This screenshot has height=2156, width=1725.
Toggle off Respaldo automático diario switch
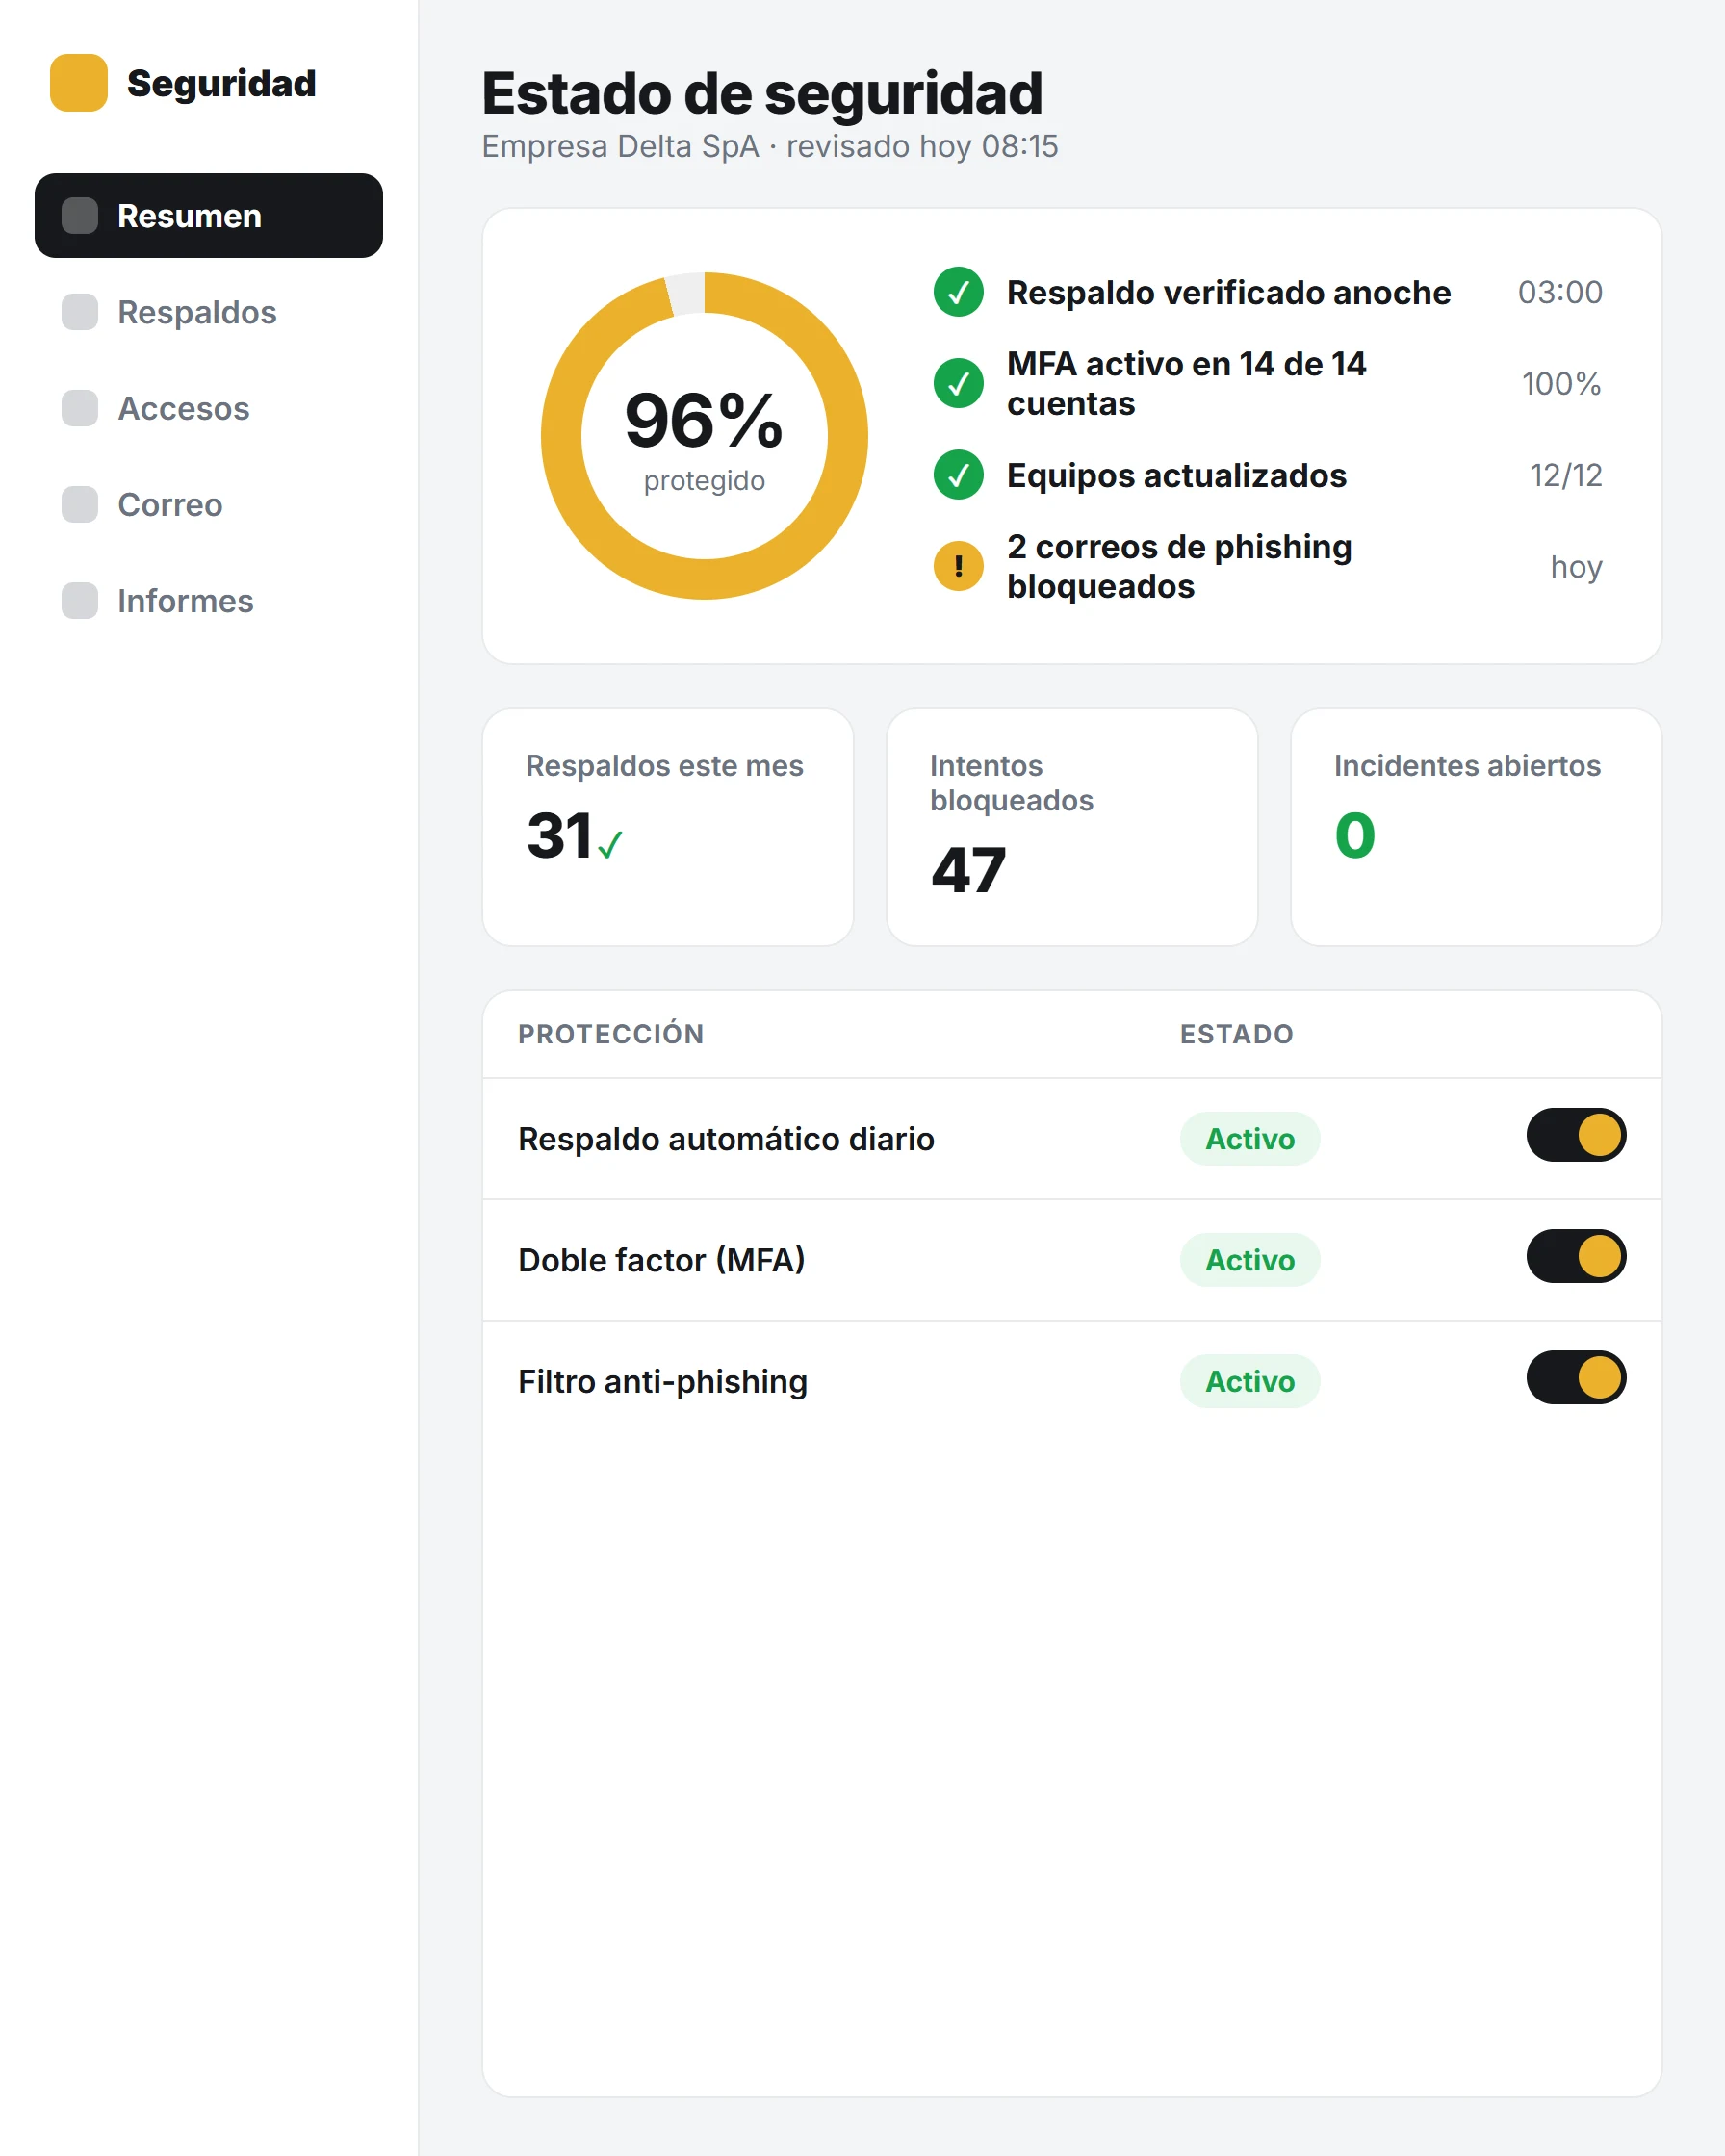(1576, 1135)
